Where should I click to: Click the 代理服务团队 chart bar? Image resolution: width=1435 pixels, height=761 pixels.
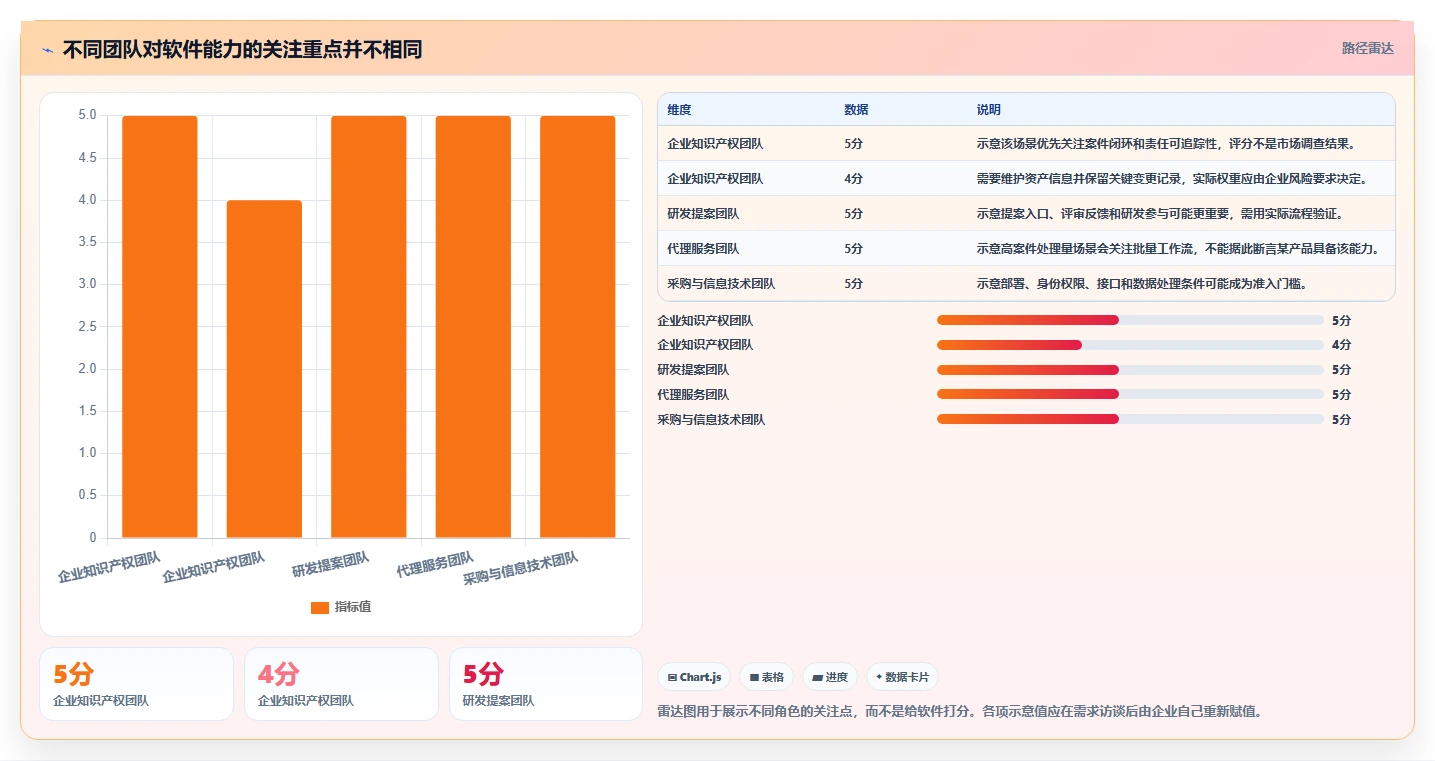(x=473, y=327)
